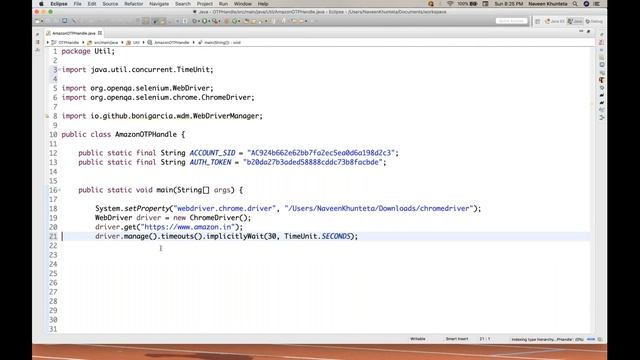Click the AUTH_TOKEN constant name
The image size is (640, 360).
tap(210, 162)
